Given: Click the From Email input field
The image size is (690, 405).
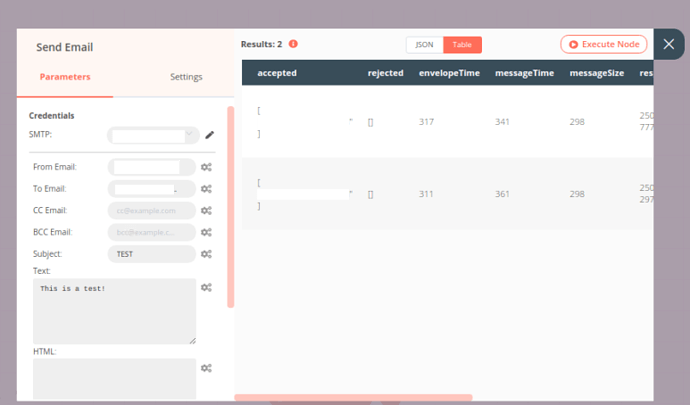Looking at the screenshot, I should pos(151,167).
